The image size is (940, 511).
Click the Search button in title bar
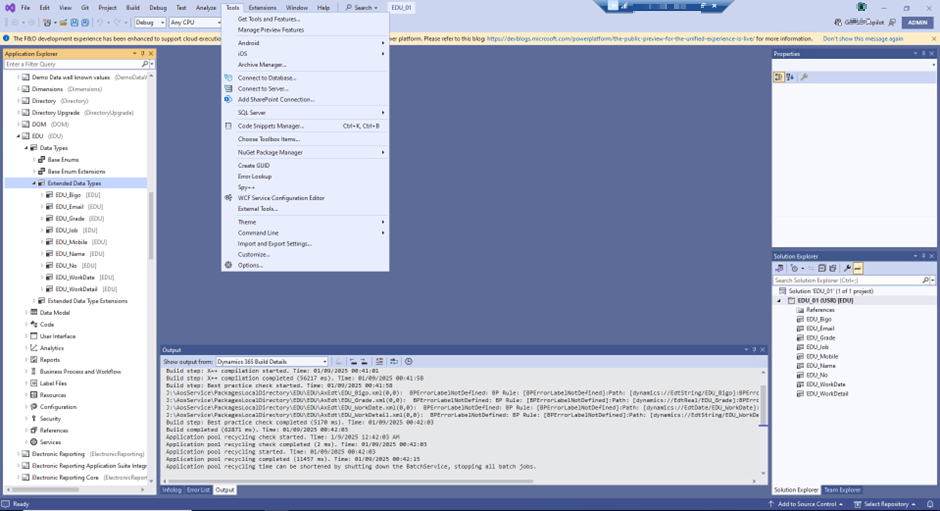tap(362, 7)
